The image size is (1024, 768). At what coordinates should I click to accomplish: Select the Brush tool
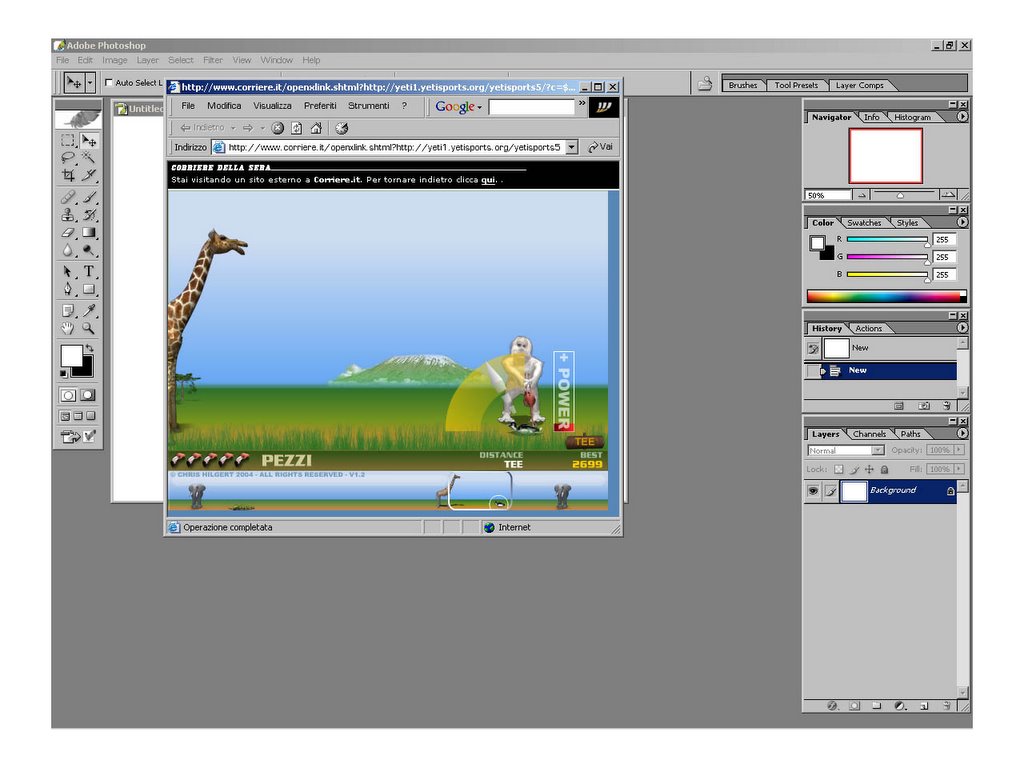point(89,197)
